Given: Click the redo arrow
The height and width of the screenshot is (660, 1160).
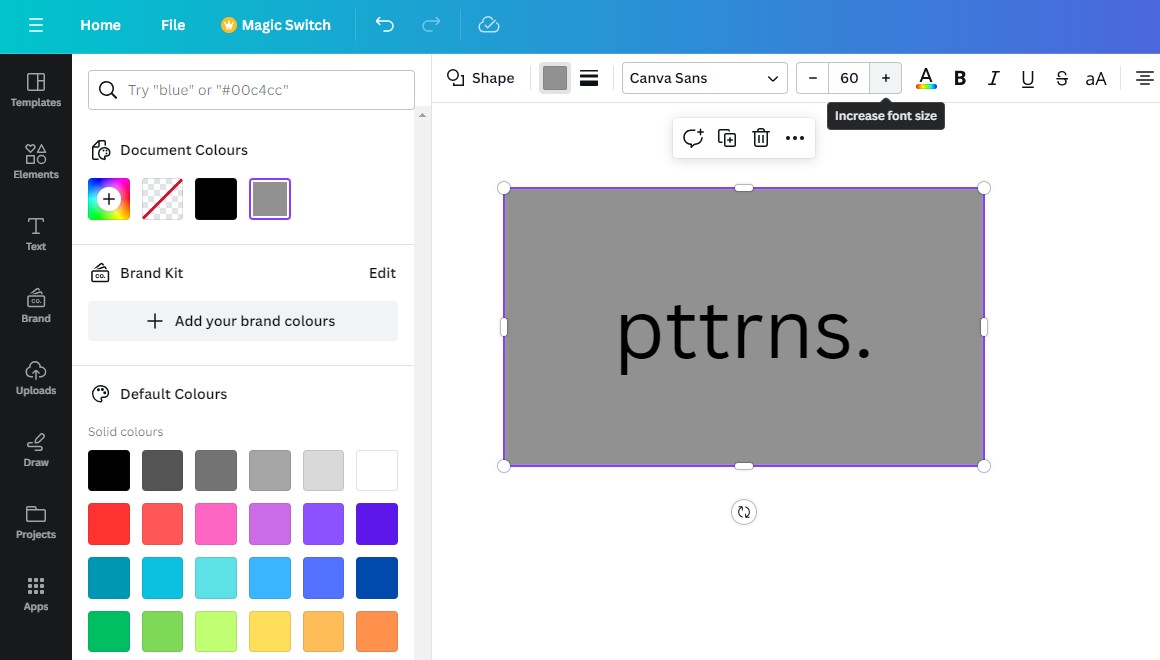Looking at the screenshot, I should point(431,24).
